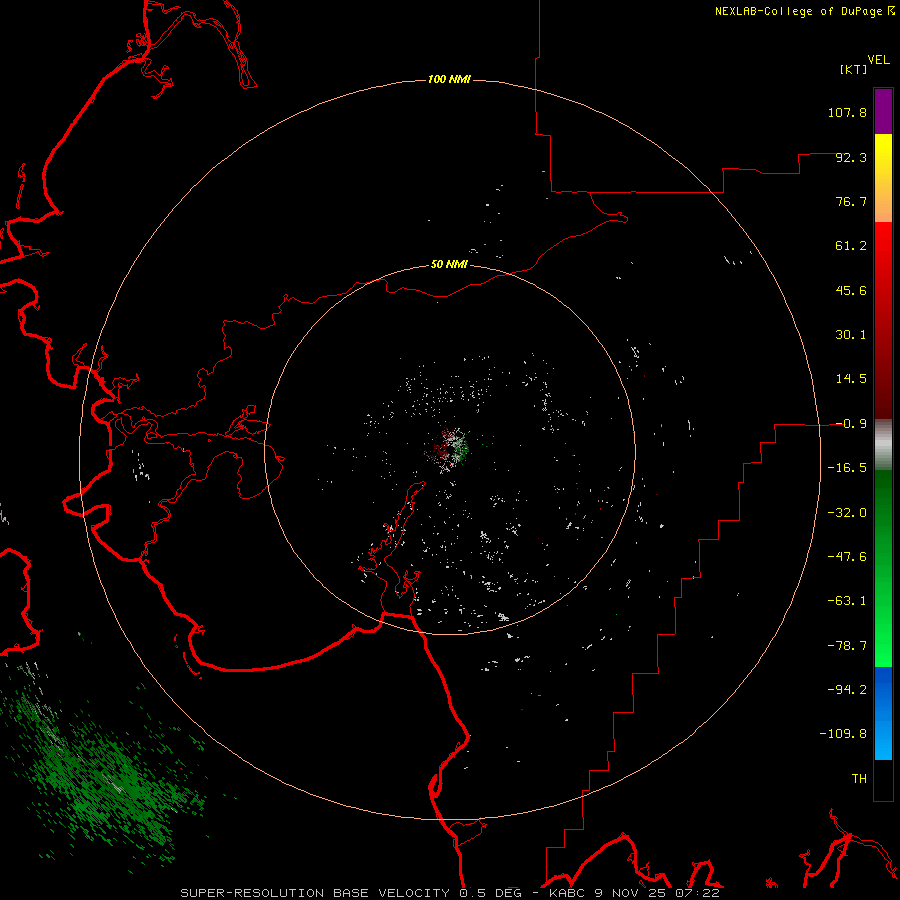Select the -0.9 velocity scale value

coord(851,424)
